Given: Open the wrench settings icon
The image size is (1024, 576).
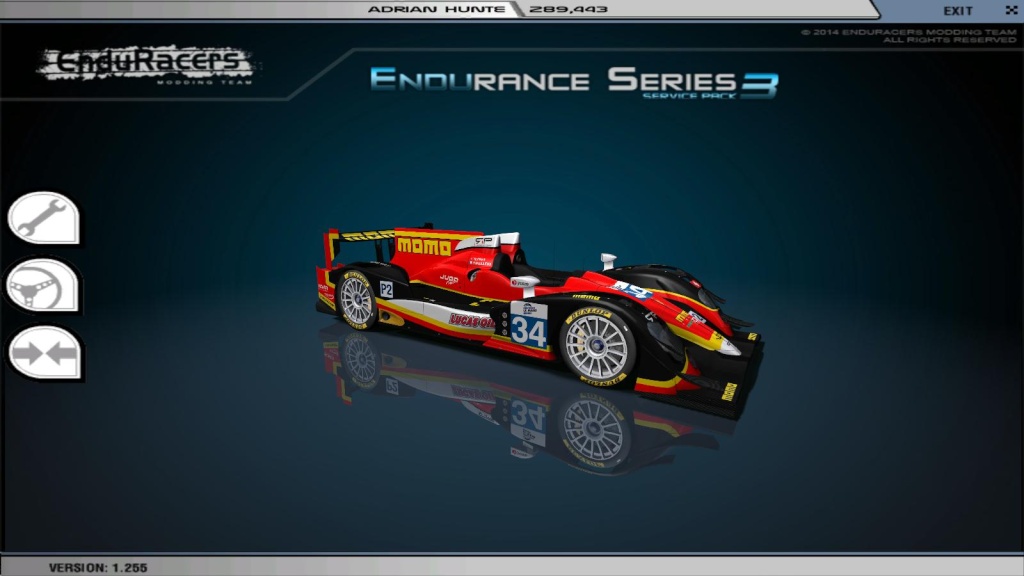Looking at the screenshot, I should (44, 218).
